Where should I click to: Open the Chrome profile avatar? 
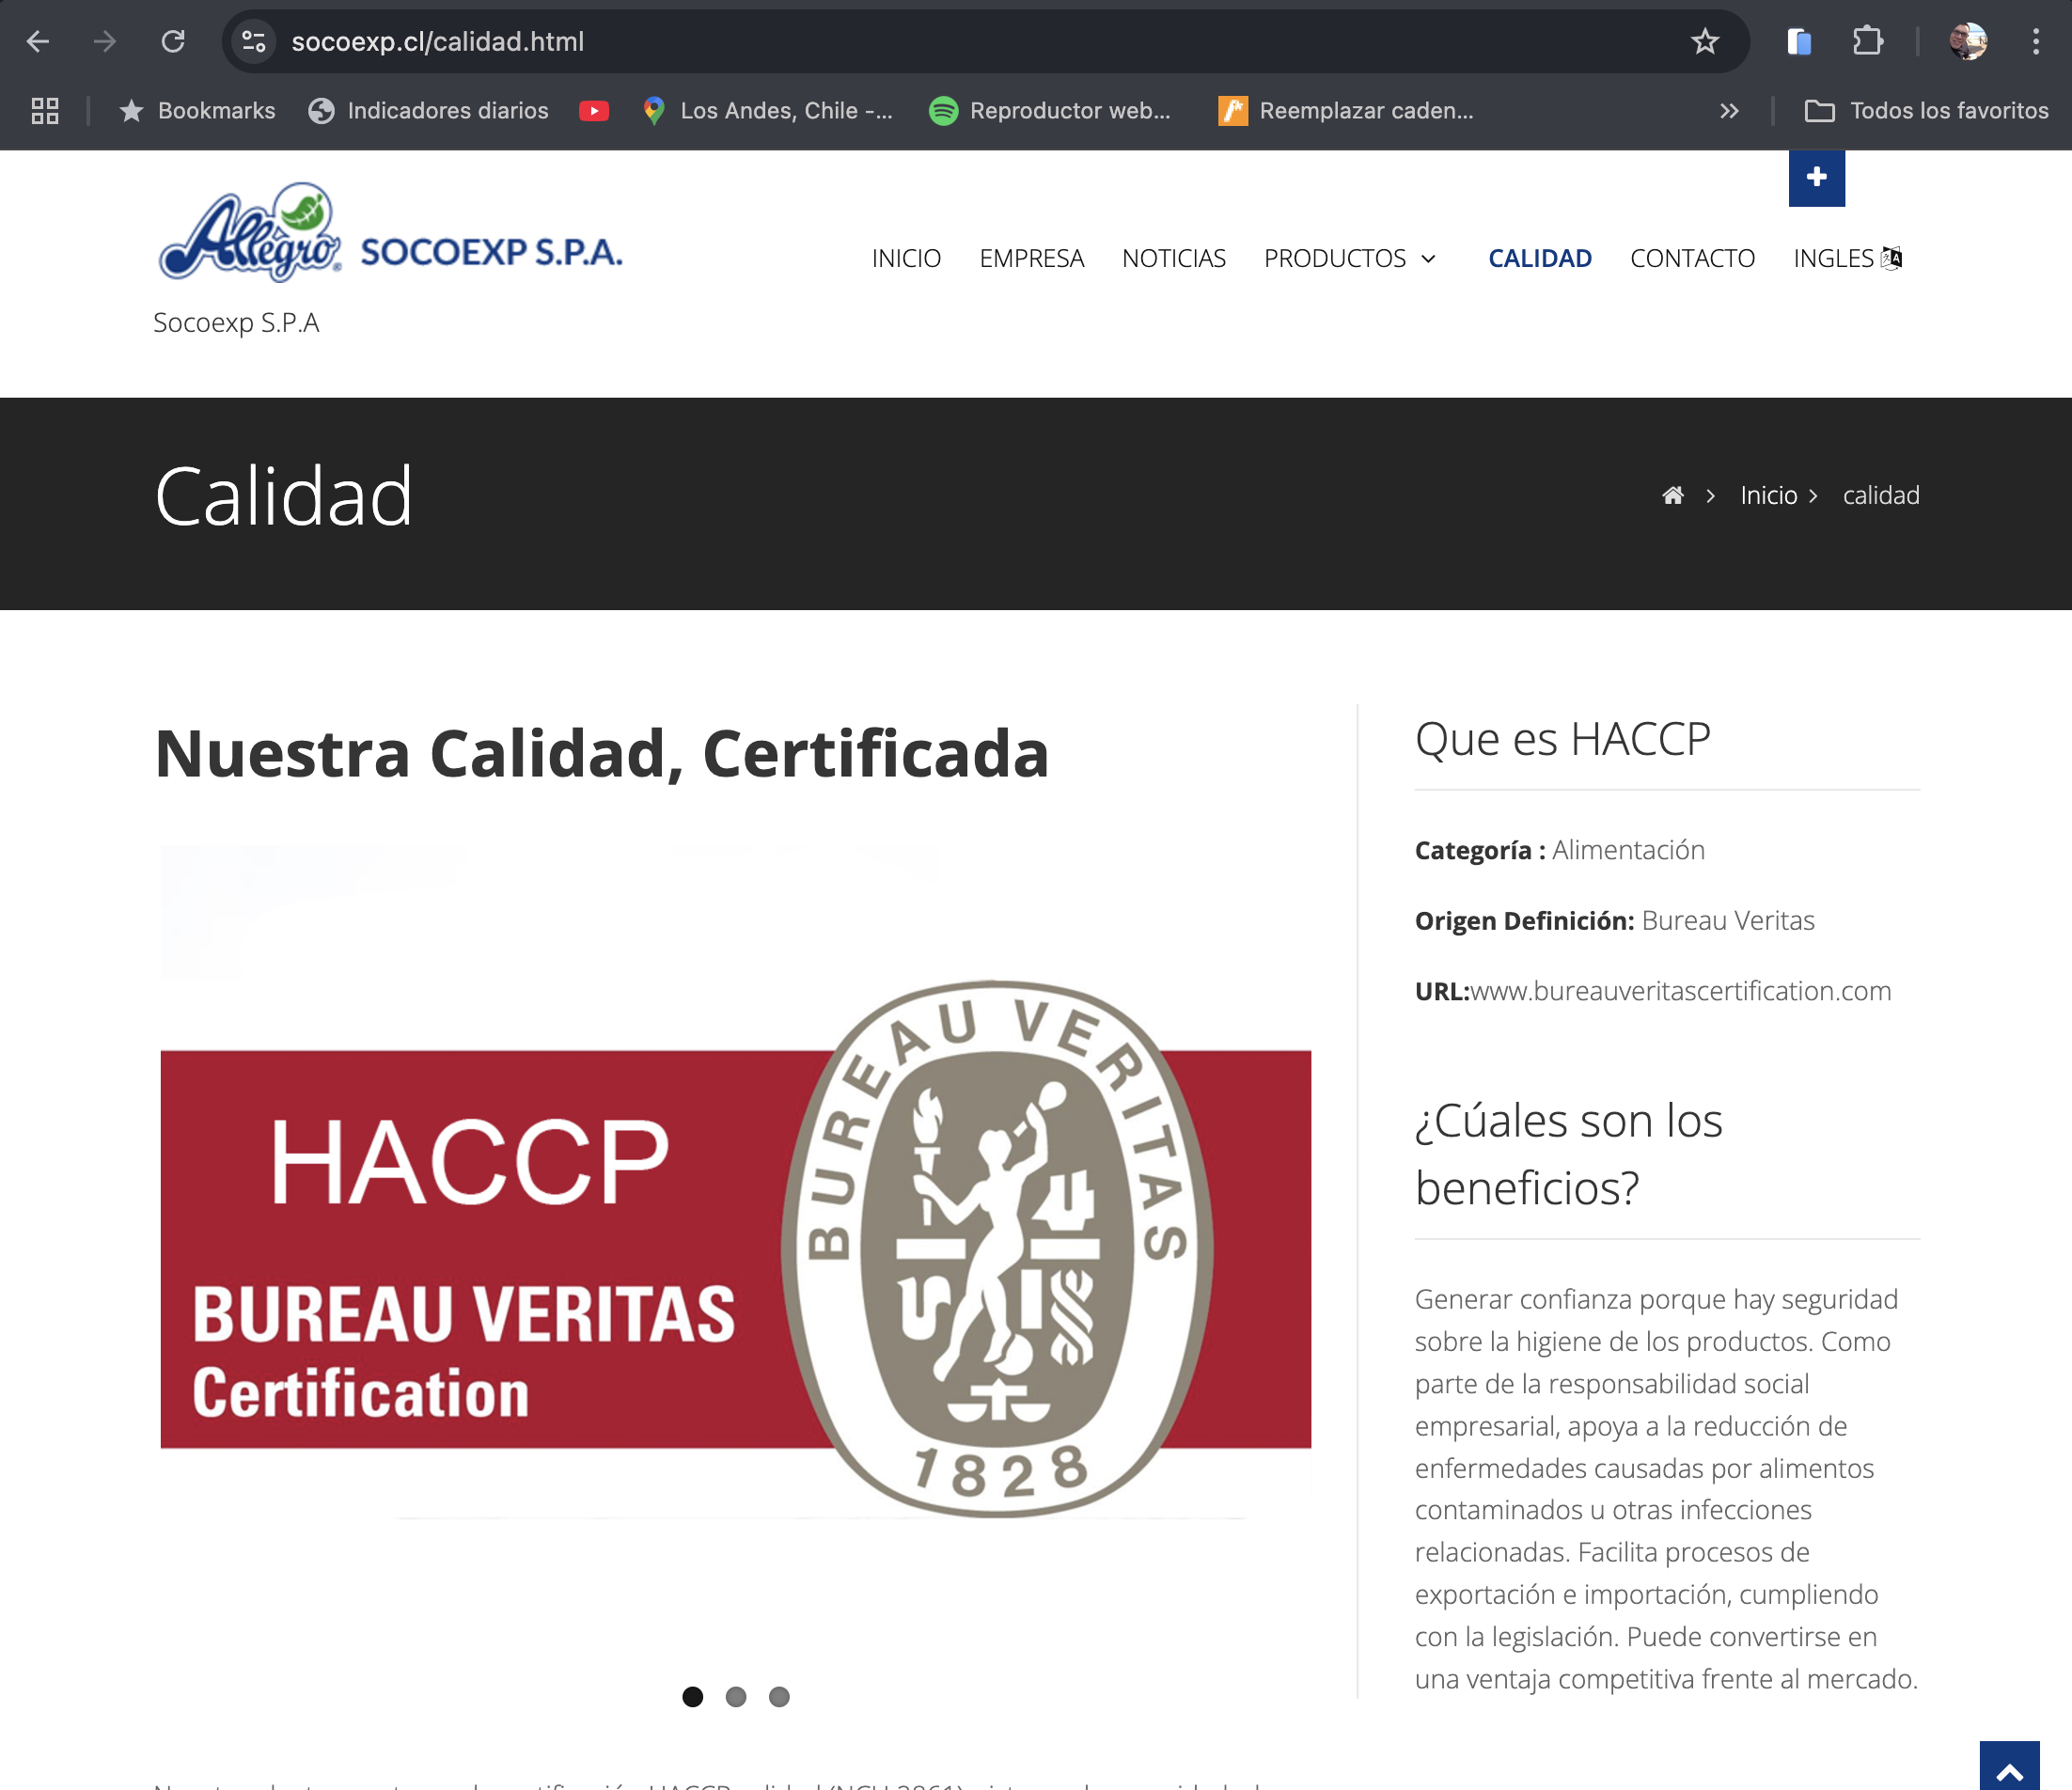click(1967, 41)
